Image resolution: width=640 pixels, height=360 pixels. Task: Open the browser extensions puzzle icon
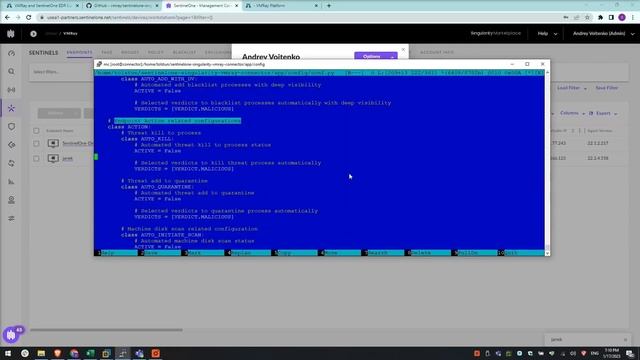[600, 18]
